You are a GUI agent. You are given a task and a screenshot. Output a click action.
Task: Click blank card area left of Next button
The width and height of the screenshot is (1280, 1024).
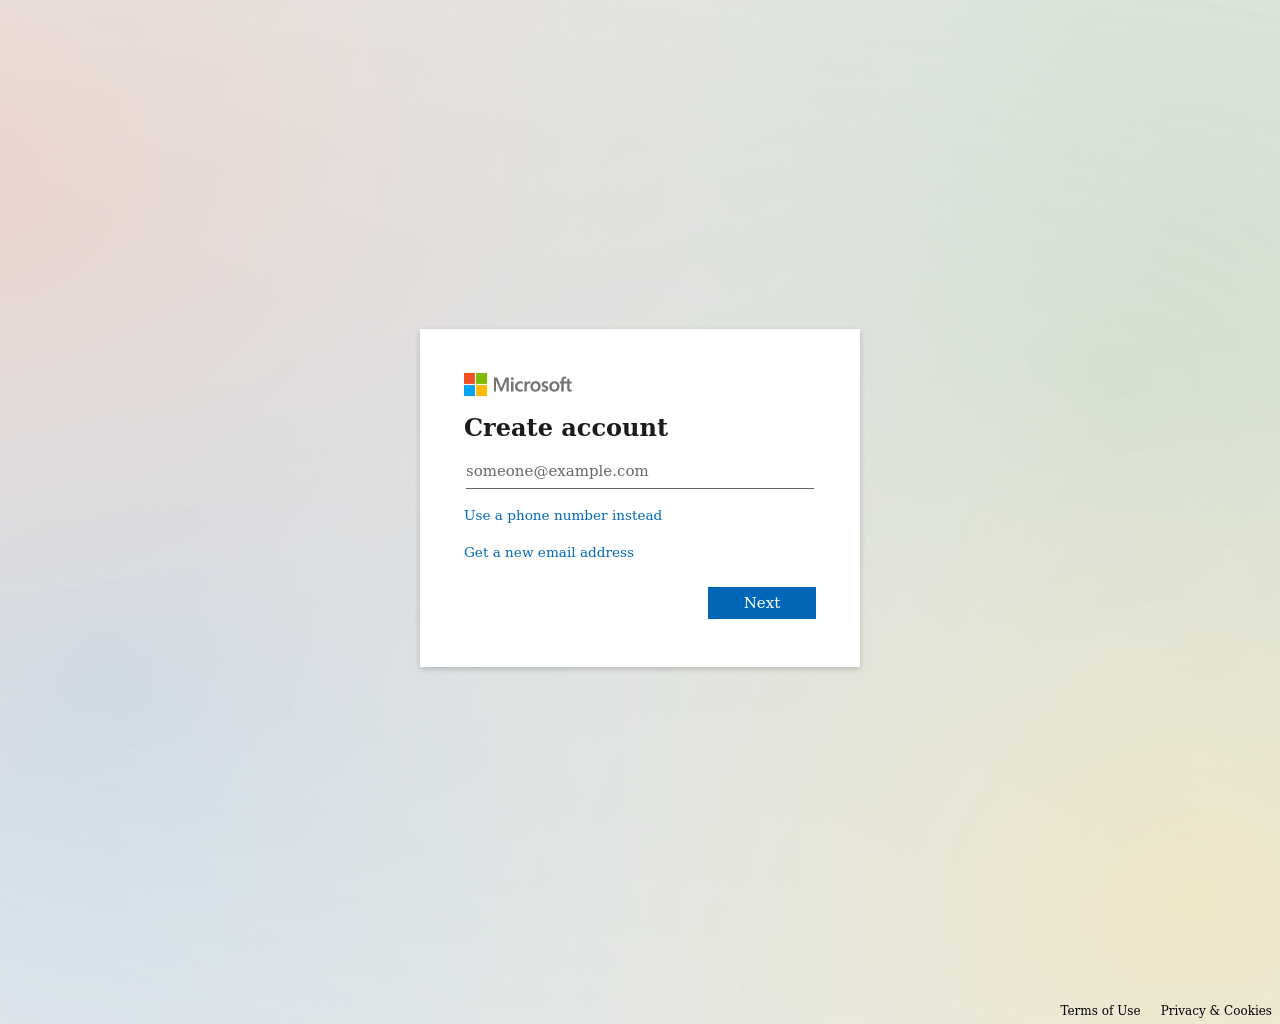(x=580, y=603)
